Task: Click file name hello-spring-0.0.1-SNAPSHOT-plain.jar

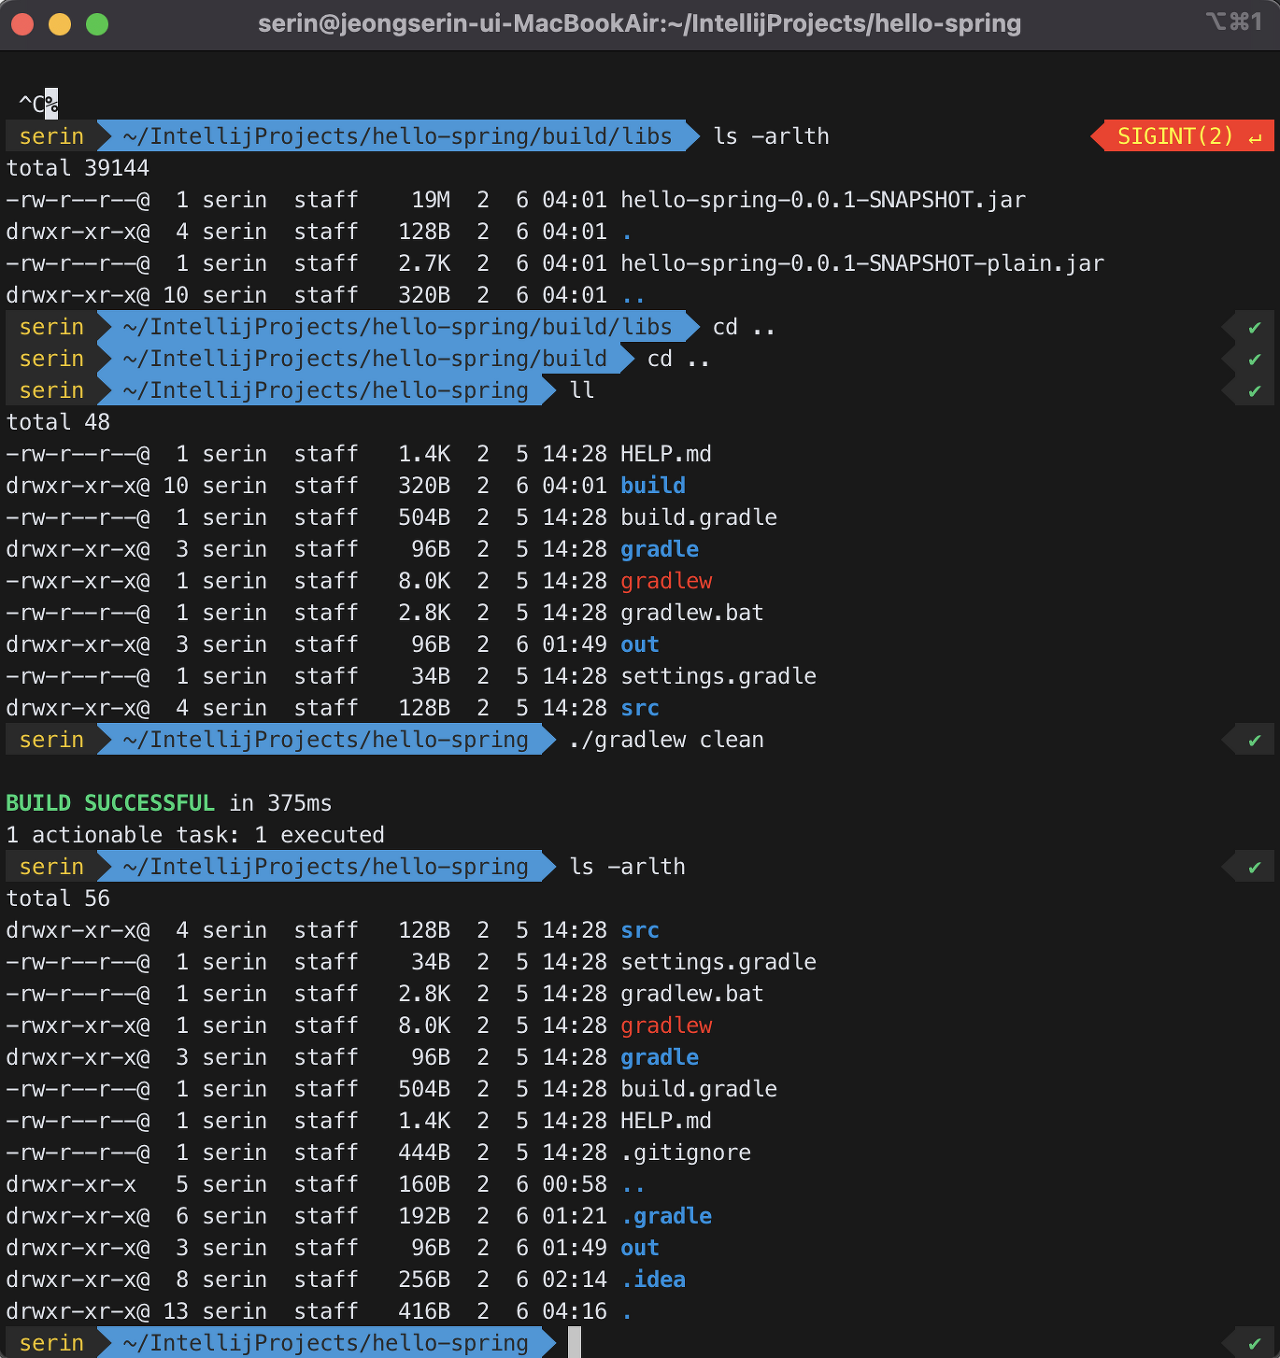Action: pyautogui.click(x=862, y=263)
